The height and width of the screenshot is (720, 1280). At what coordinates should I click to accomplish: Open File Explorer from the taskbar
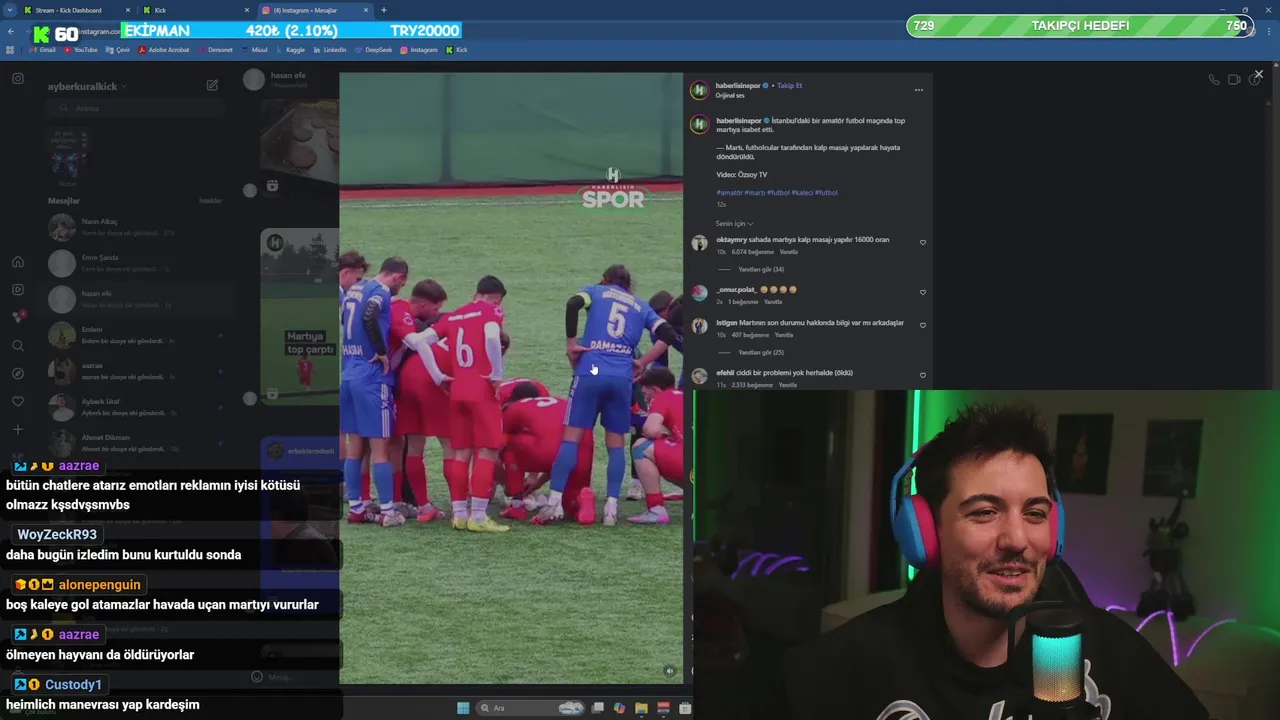coord(641,708)
